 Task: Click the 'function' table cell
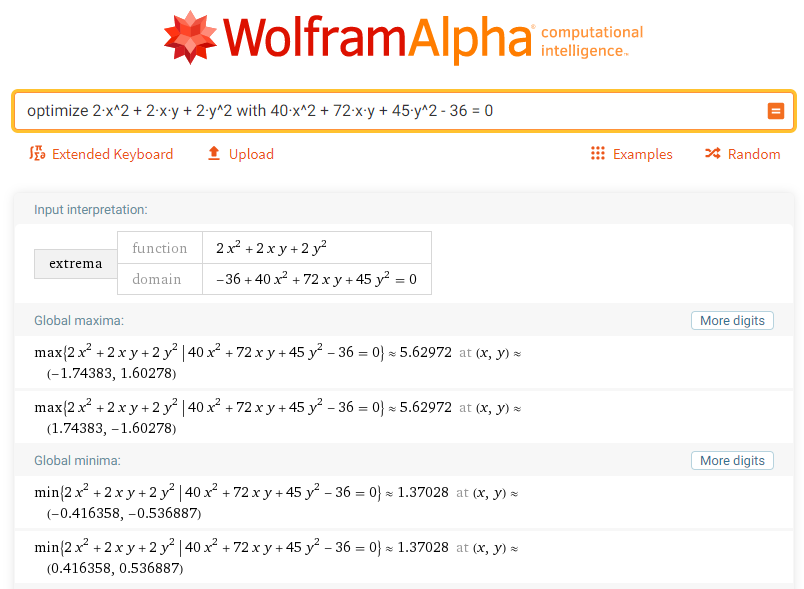pos(160,248)
